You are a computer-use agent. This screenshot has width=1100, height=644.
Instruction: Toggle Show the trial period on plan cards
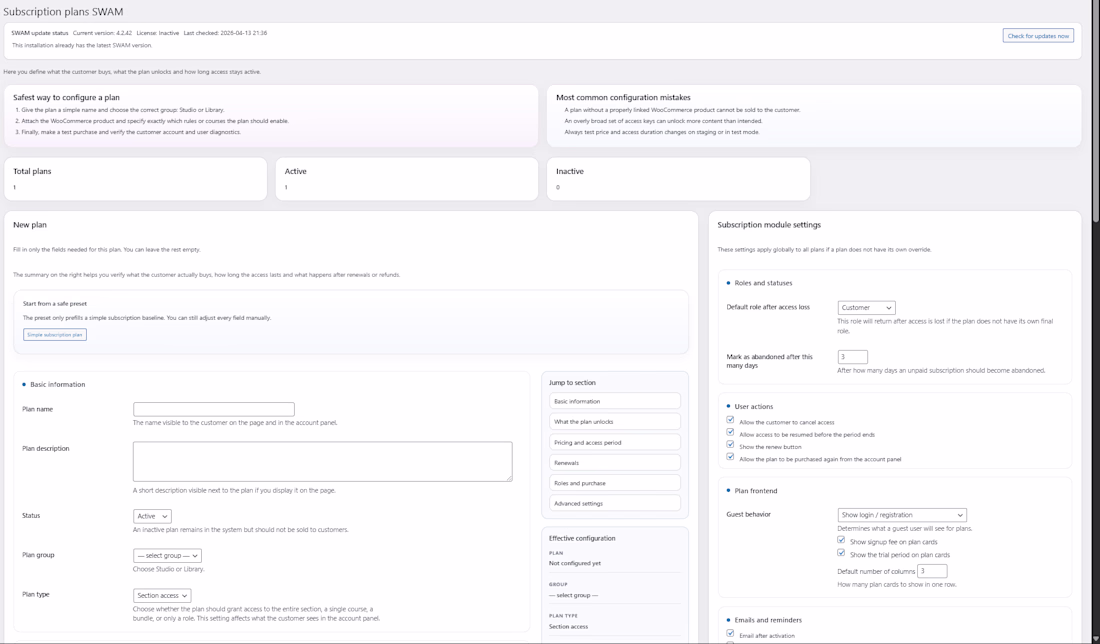tap(841, 553)
